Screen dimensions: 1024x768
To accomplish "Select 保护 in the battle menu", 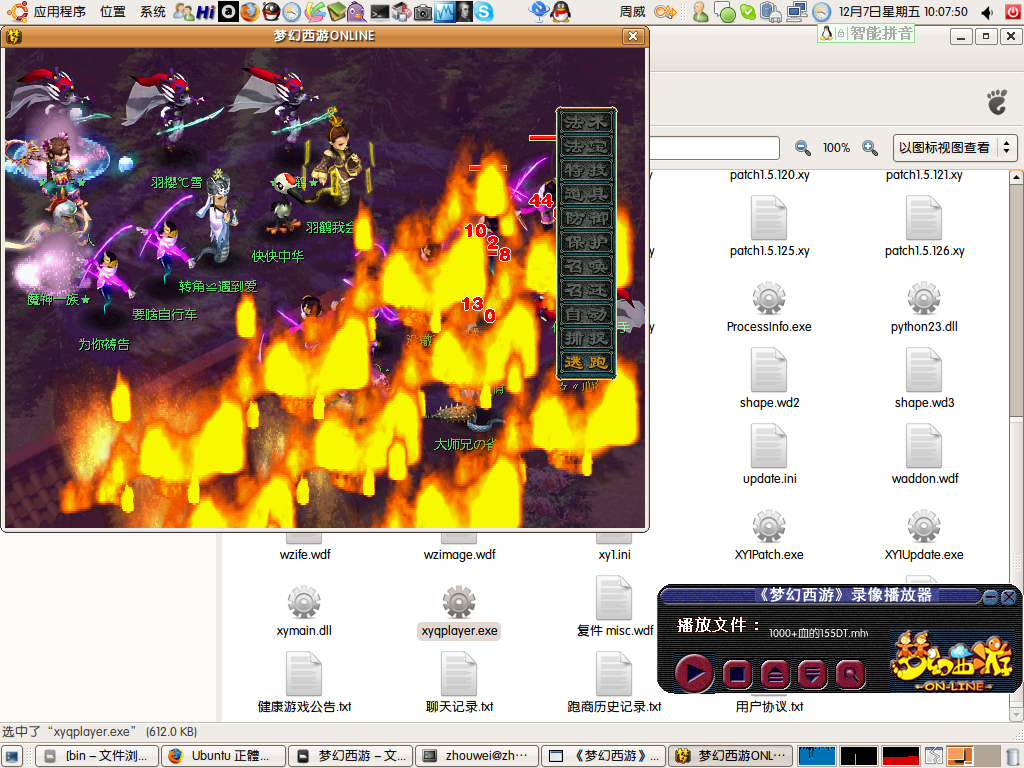I will [586, 242].
